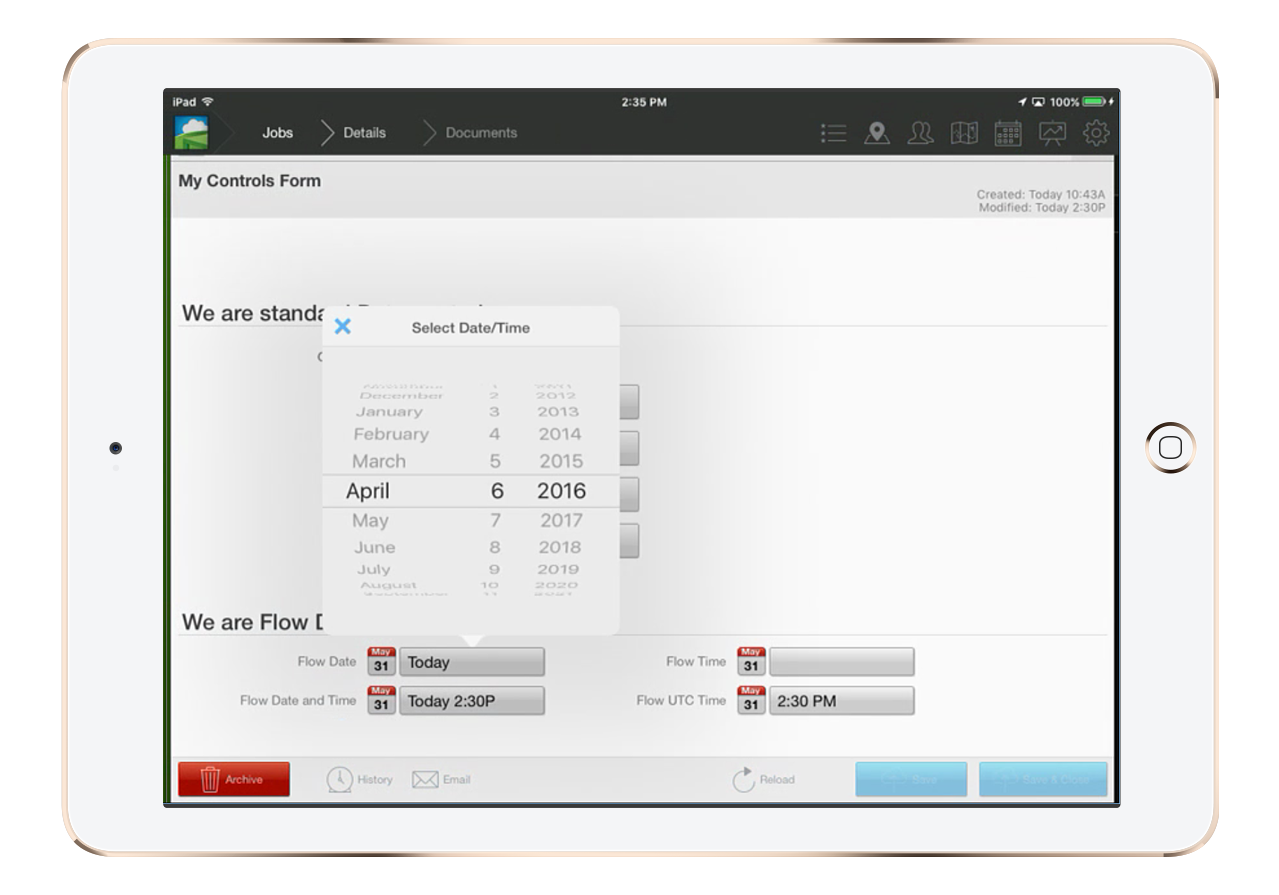Tap the app logo in the navigation bar
Screen dimensions: 1279x895
[192, 133]
